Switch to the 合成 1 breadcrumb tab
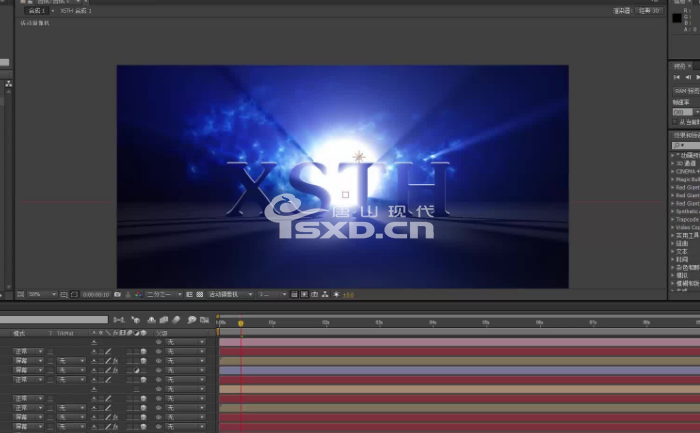700x433 pixels. pyautogui.click(x=37, y=11)
